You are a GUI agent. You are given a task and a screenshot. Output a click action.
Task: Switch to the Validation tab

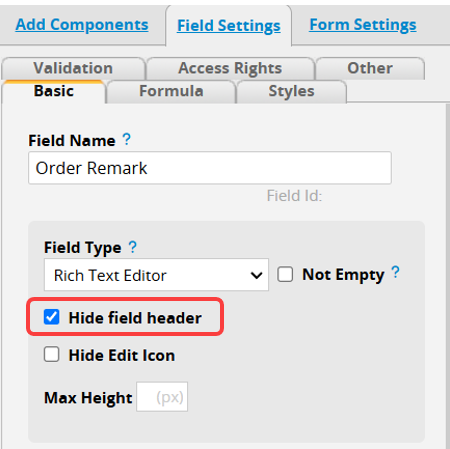coord(73,68)
